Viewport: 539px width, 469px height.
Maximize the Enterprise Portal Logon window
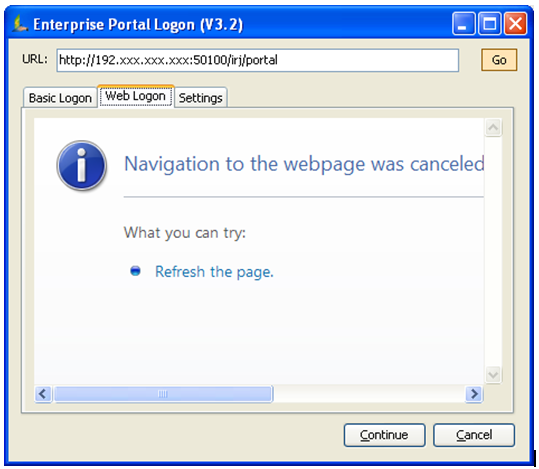coord(490,24)
